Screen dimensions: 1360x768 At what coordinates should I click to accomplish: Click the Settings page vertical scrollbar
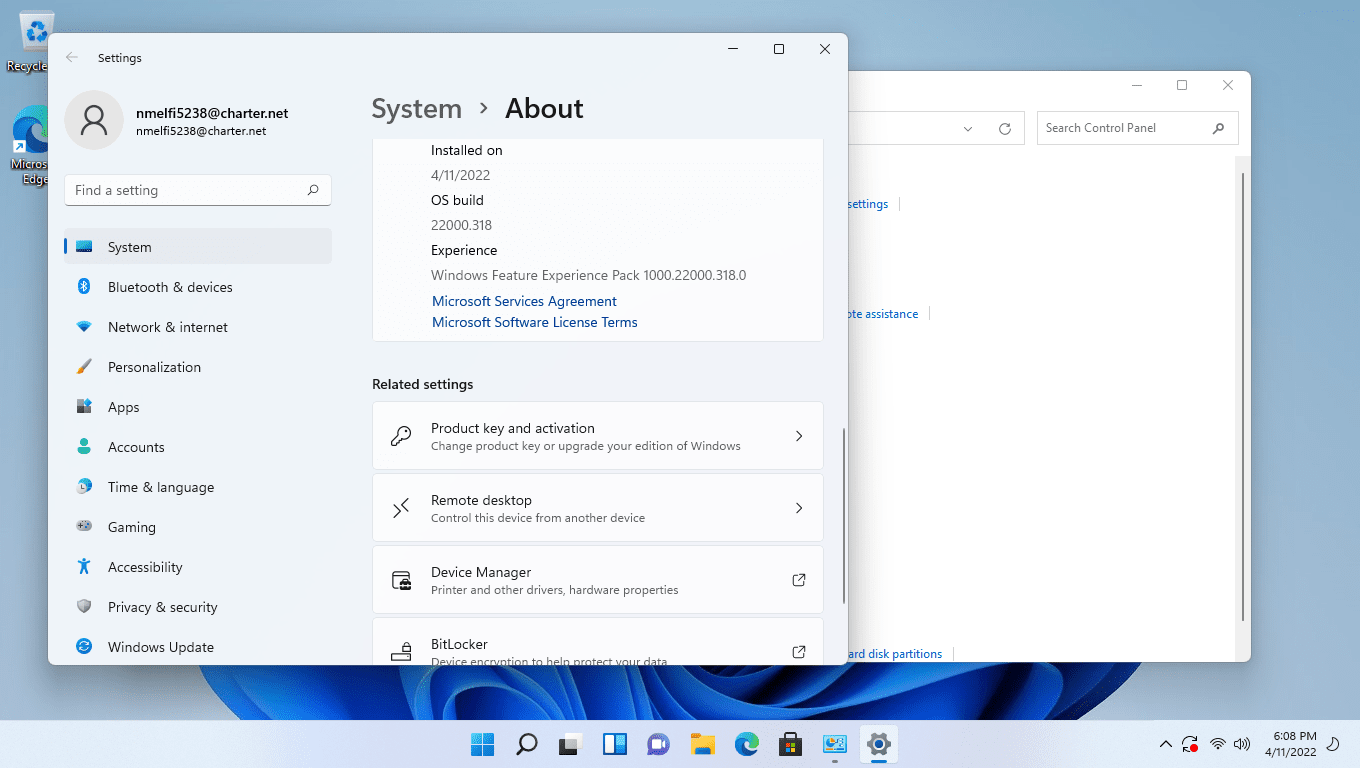point(845,516)
